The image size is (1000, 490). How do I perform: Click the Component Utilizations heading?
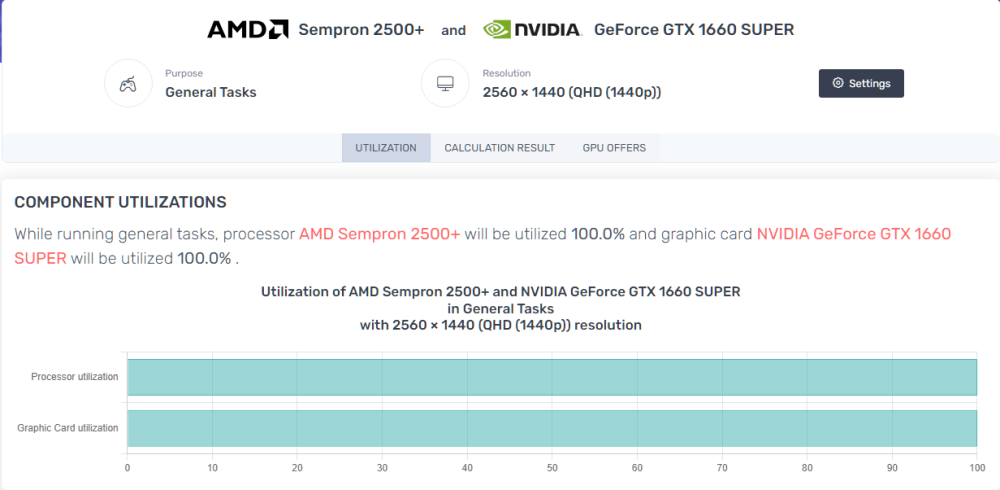point(120,202)
